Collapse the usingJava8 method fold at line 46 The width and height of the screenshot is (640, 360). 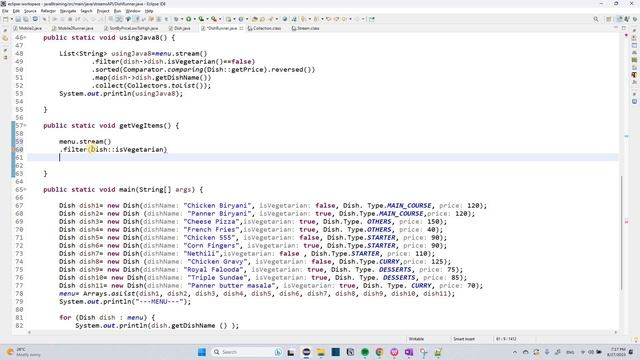(25, 38)
